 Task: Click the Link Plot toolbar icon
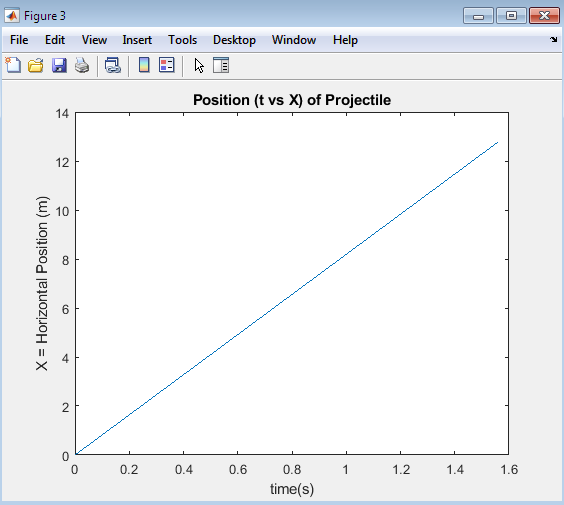(113, 65)
